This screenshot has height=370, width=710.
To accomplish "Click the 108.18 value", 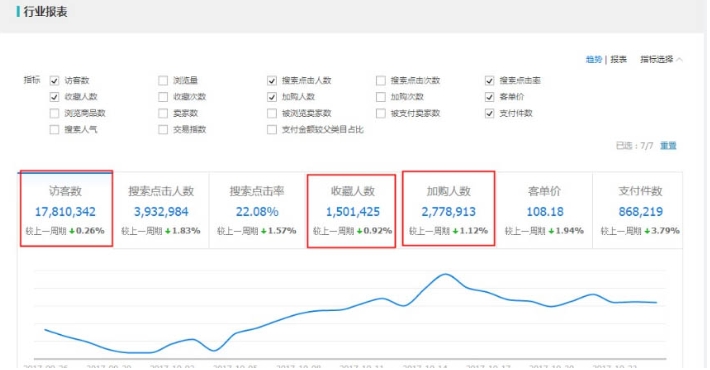I will pos(545,211).
